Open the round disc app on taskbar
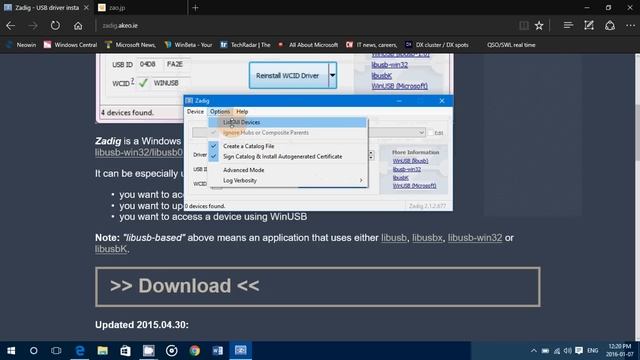Viewport: 640px width, 360px height. [172, 351]
